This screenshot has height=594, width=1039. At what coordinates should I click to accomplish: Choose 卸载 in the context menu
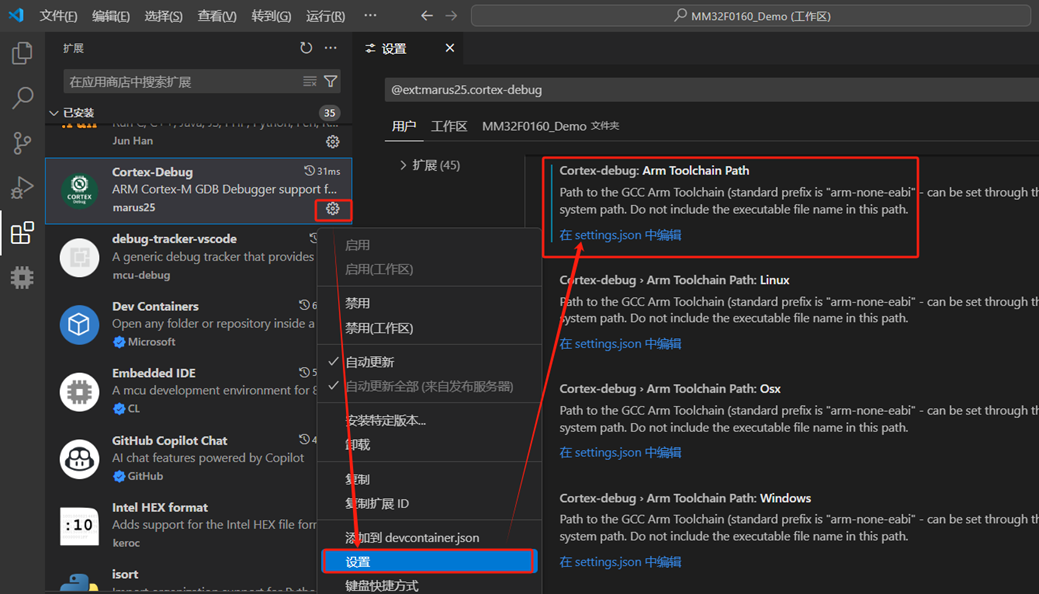click(357, 445)
